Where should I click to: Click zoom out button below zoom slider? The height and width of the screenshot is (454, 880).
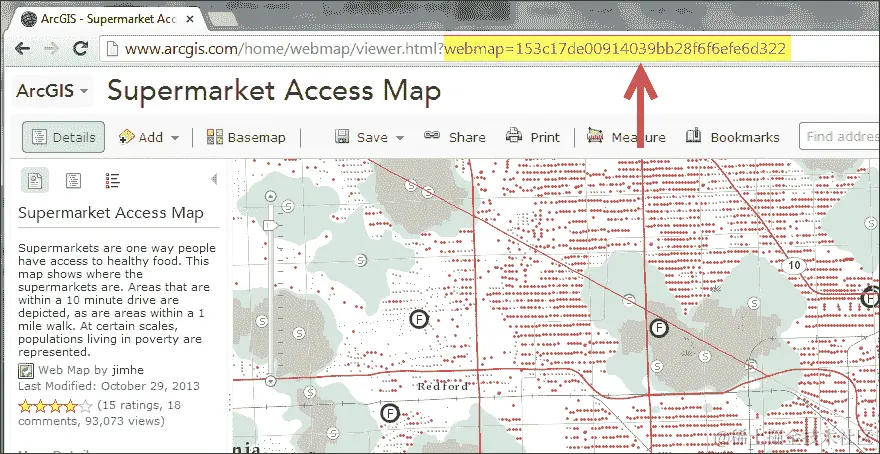271,381
